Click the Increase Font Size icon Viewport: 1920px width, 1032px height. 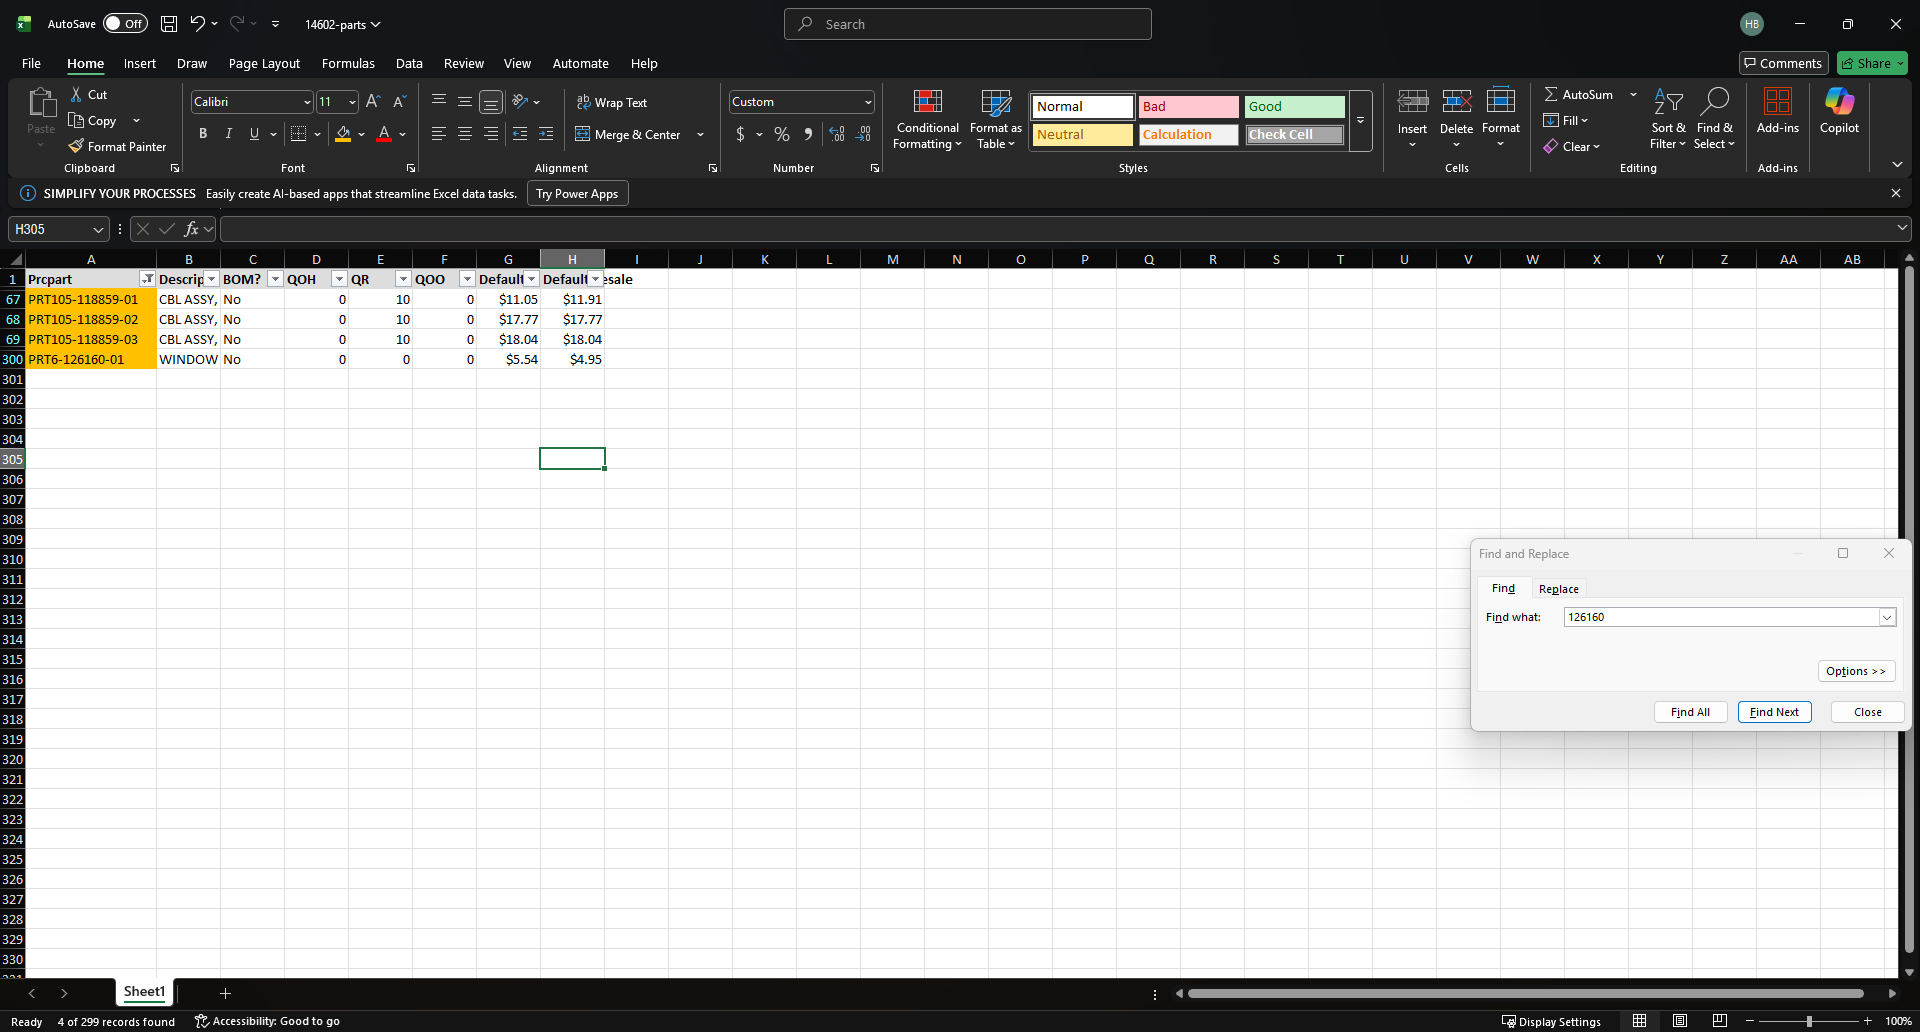click(372, 101)
